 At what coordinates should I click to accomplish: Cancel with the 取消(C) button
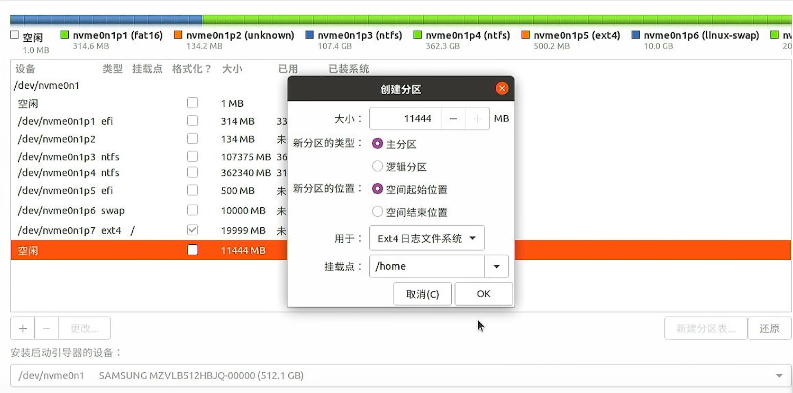[x=422, y=294]
